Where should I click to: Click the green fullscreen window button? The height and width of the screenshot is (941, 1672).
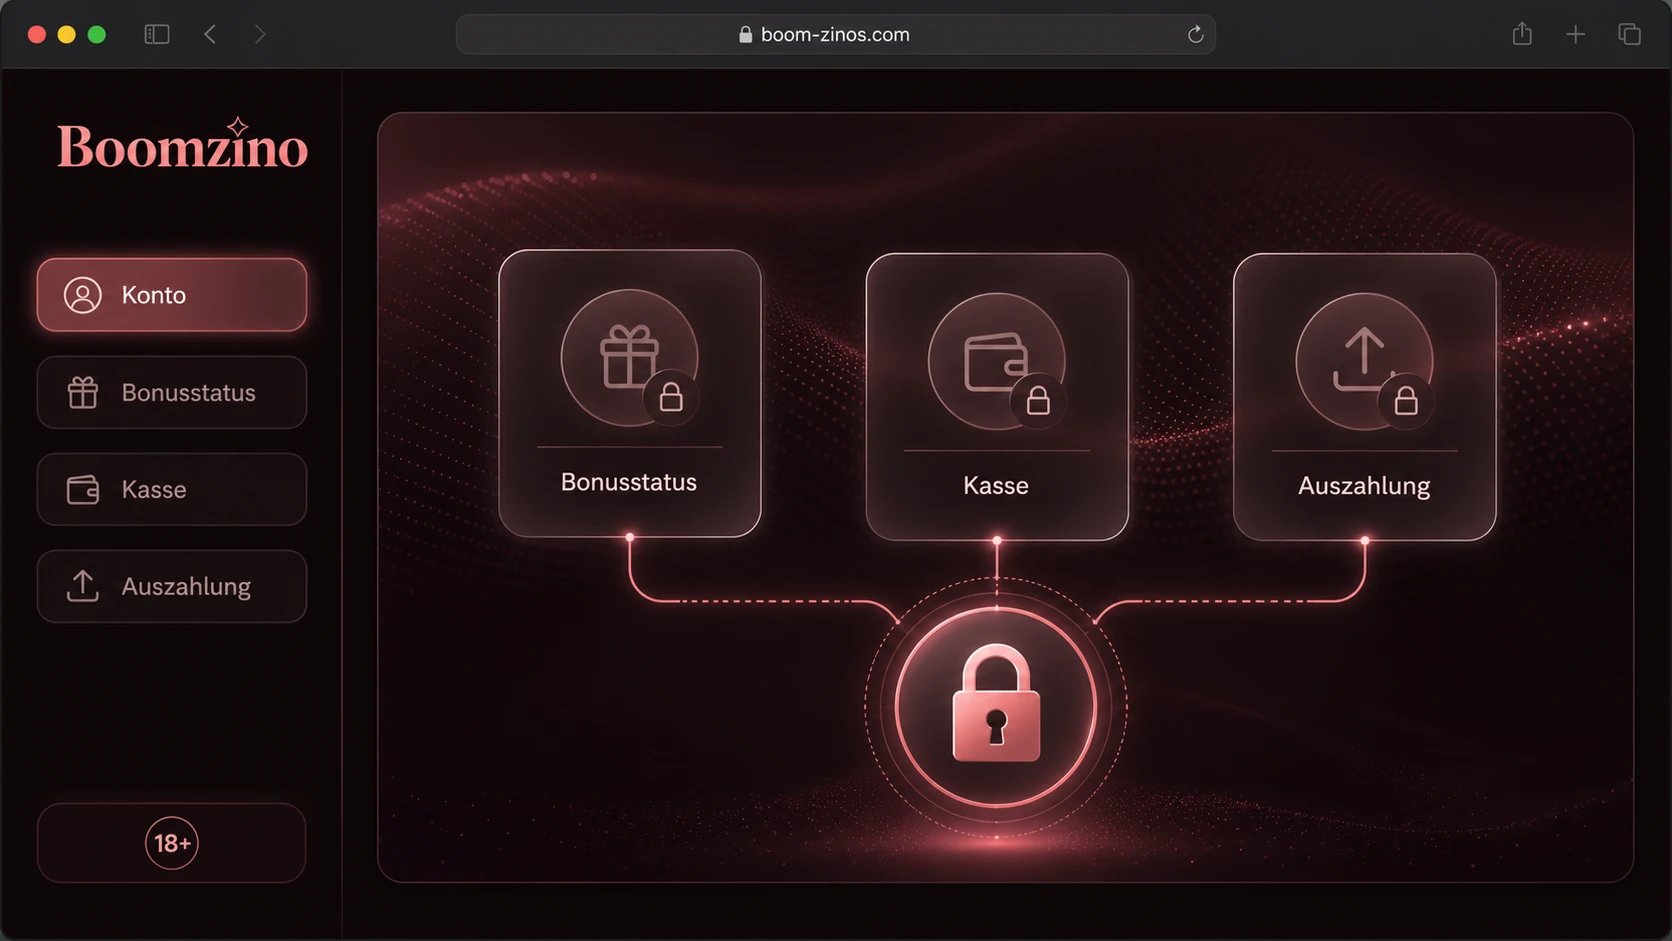[97, 34]
